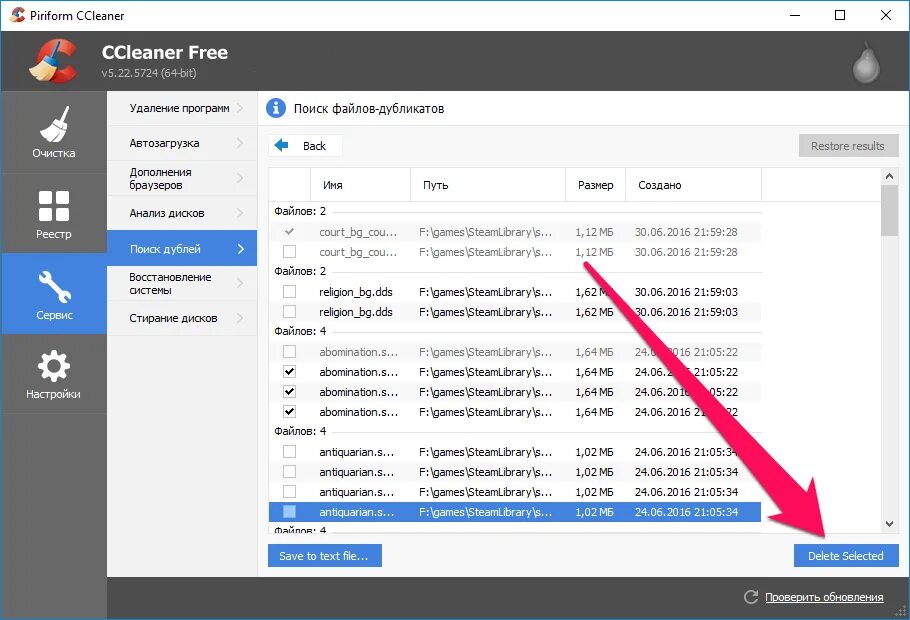Click the CCleaner logo in header
This screenshot has width=910, height=620.
point(53,60)
